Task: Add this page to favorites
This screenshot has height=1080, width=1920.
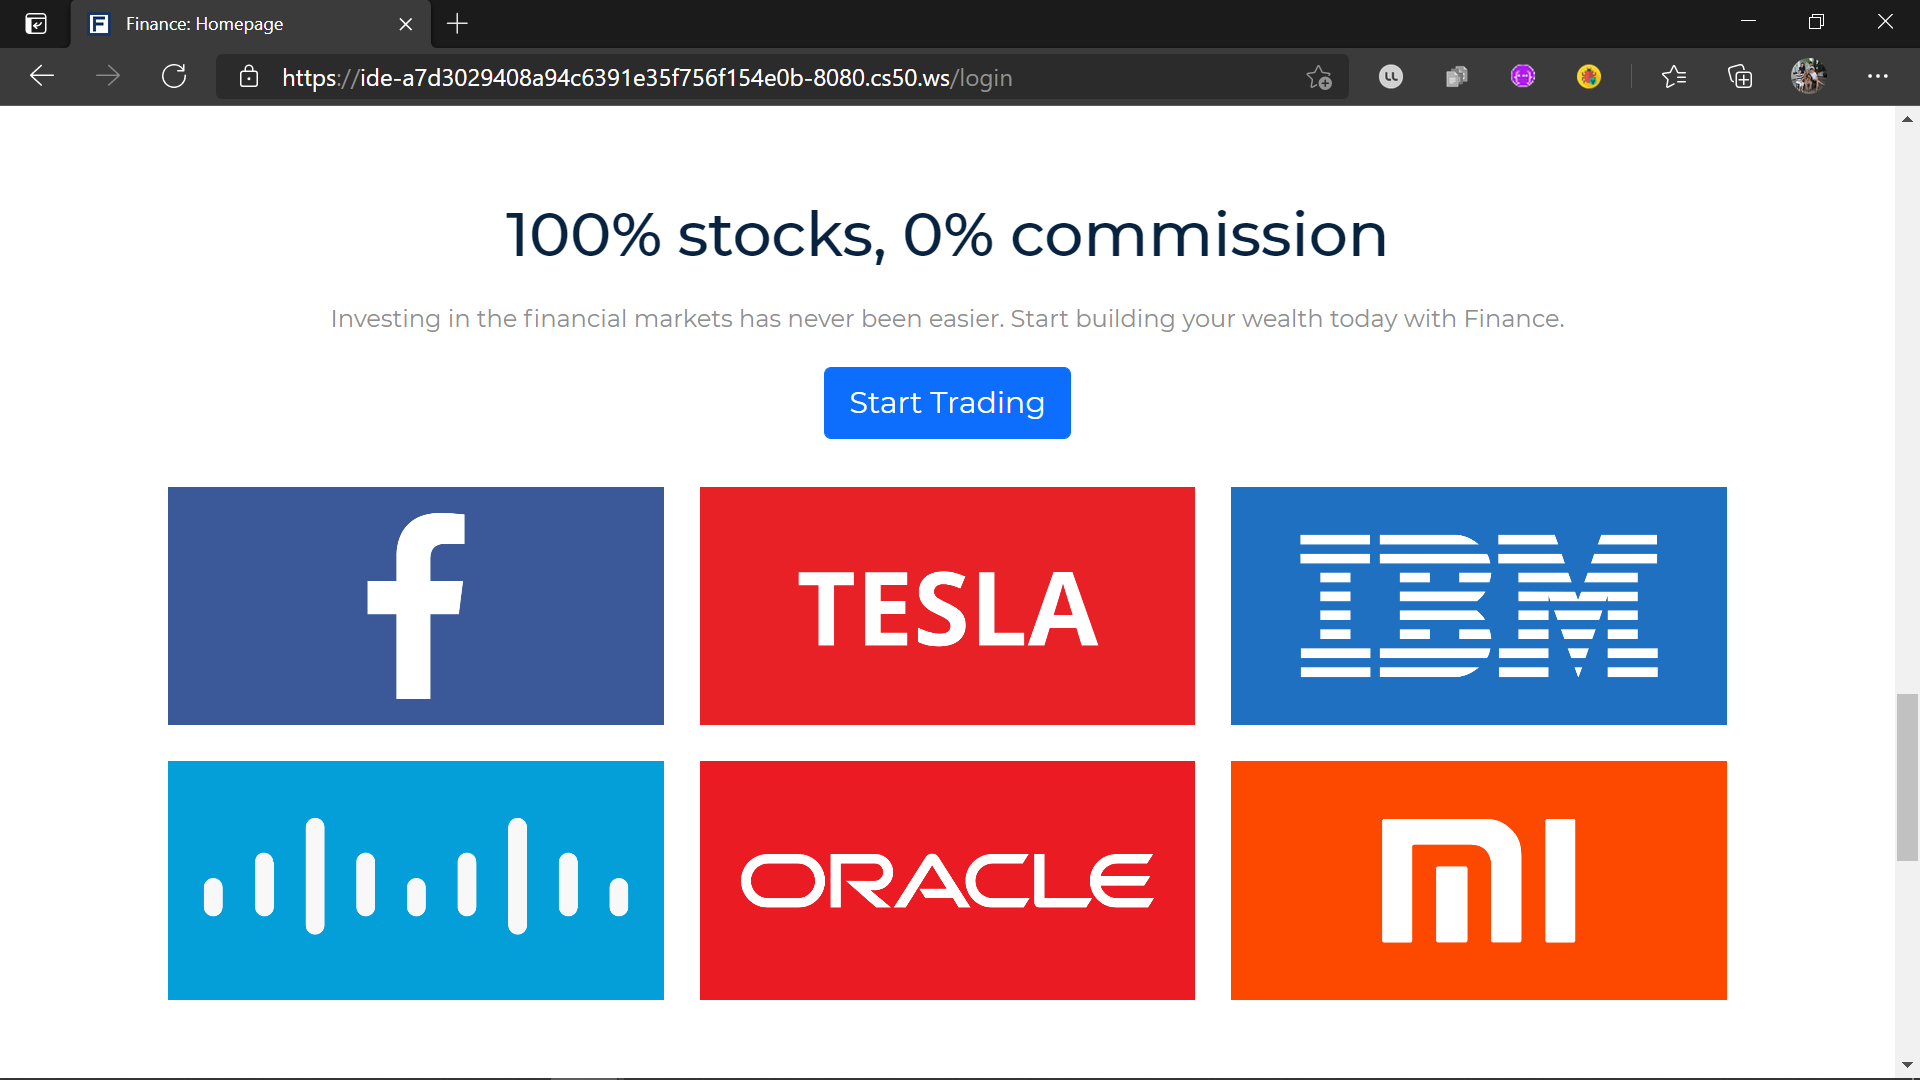Action: pos(1318,77)
